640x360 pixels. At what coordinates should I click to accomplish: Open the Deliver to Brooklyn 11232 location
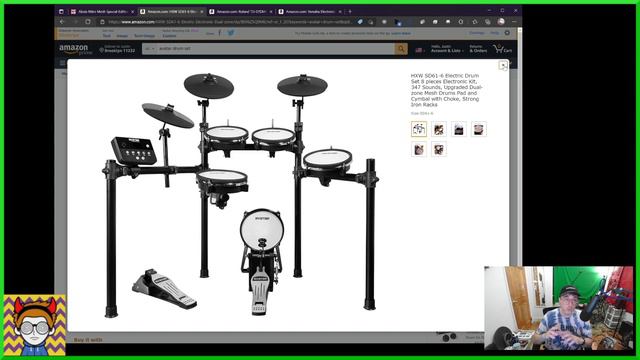click(117, 49)
